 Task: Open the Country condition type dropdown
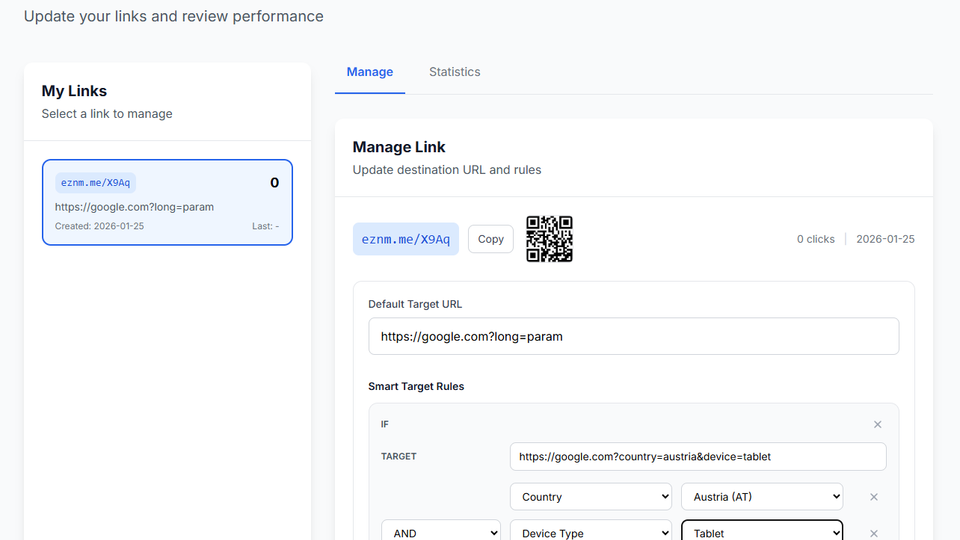590,497
